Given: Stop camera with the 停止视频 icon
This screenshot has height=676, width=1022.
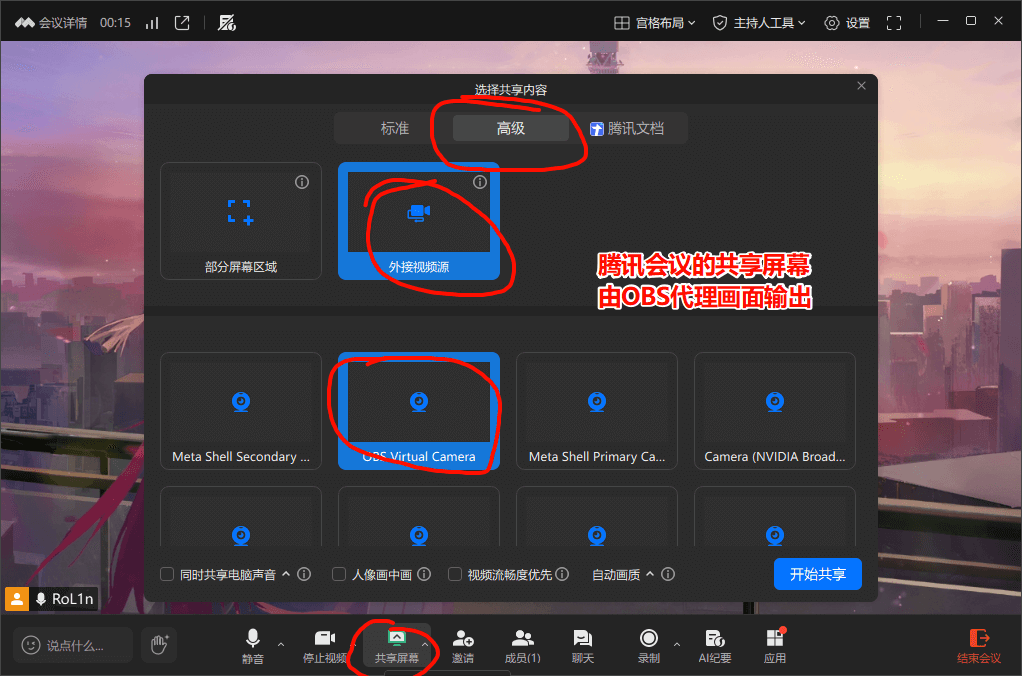Looking at the screenshot, I should (325, 646).
